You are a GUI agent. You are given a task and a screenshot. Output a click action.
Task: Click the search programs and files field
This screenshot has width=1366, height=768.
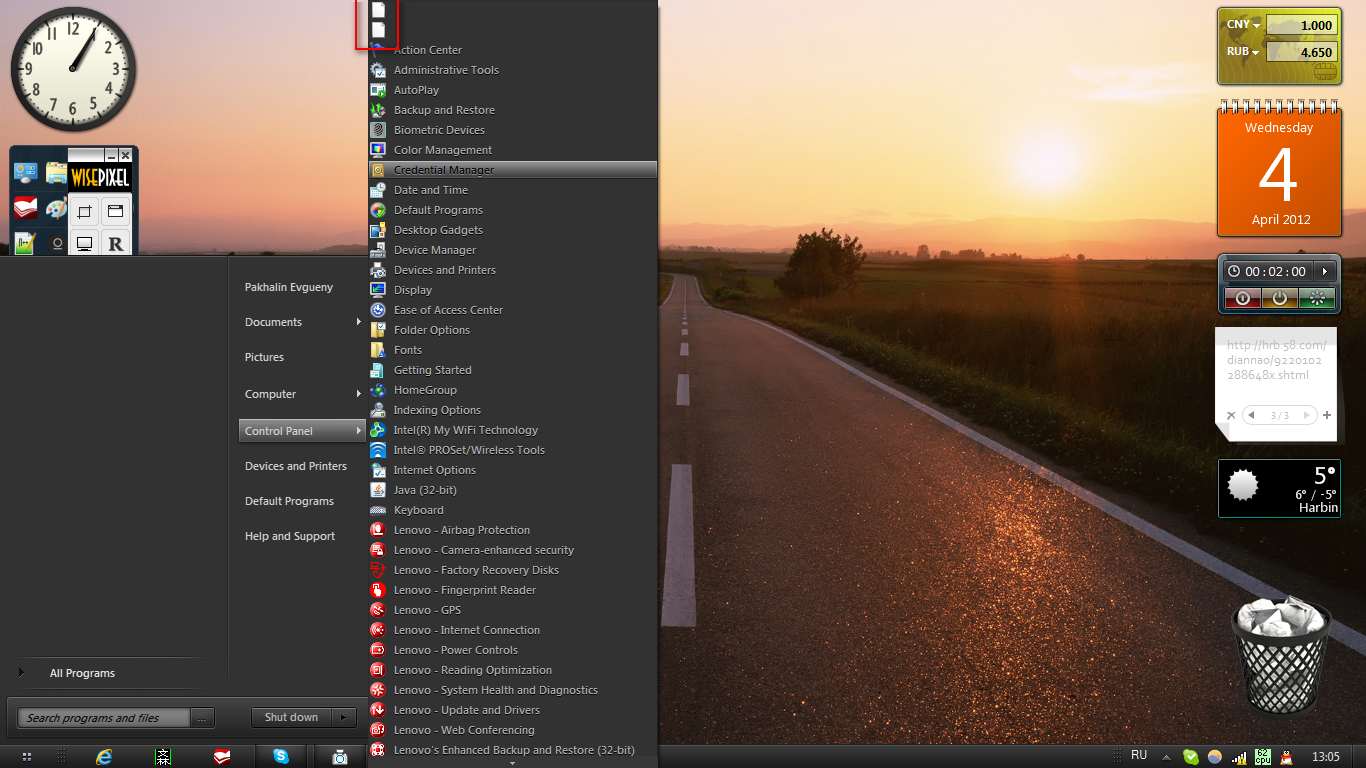(103, 718)
